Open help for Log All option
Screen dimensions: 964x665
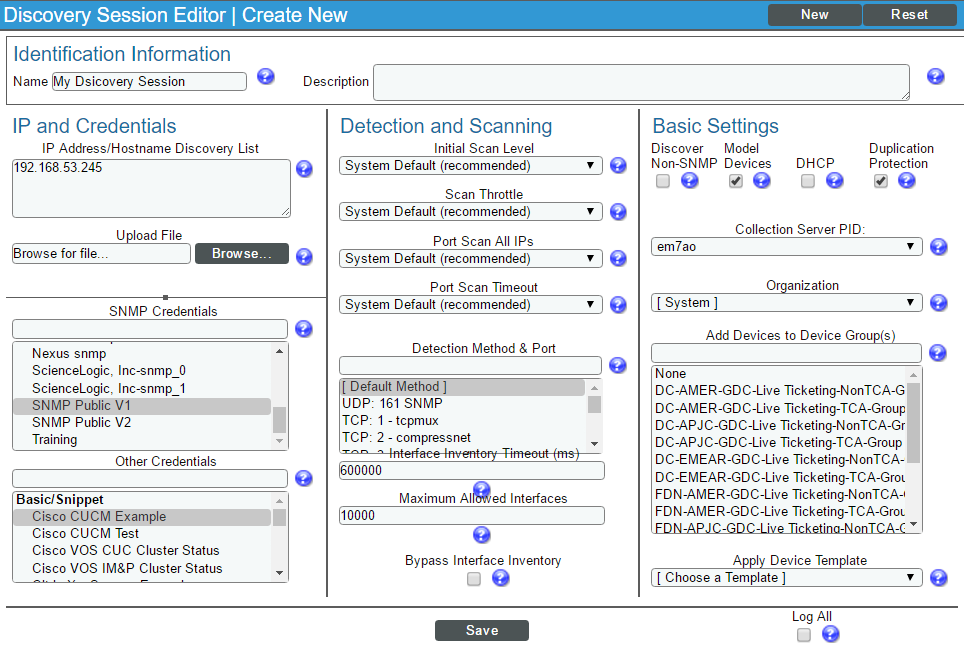pos(831,634)
